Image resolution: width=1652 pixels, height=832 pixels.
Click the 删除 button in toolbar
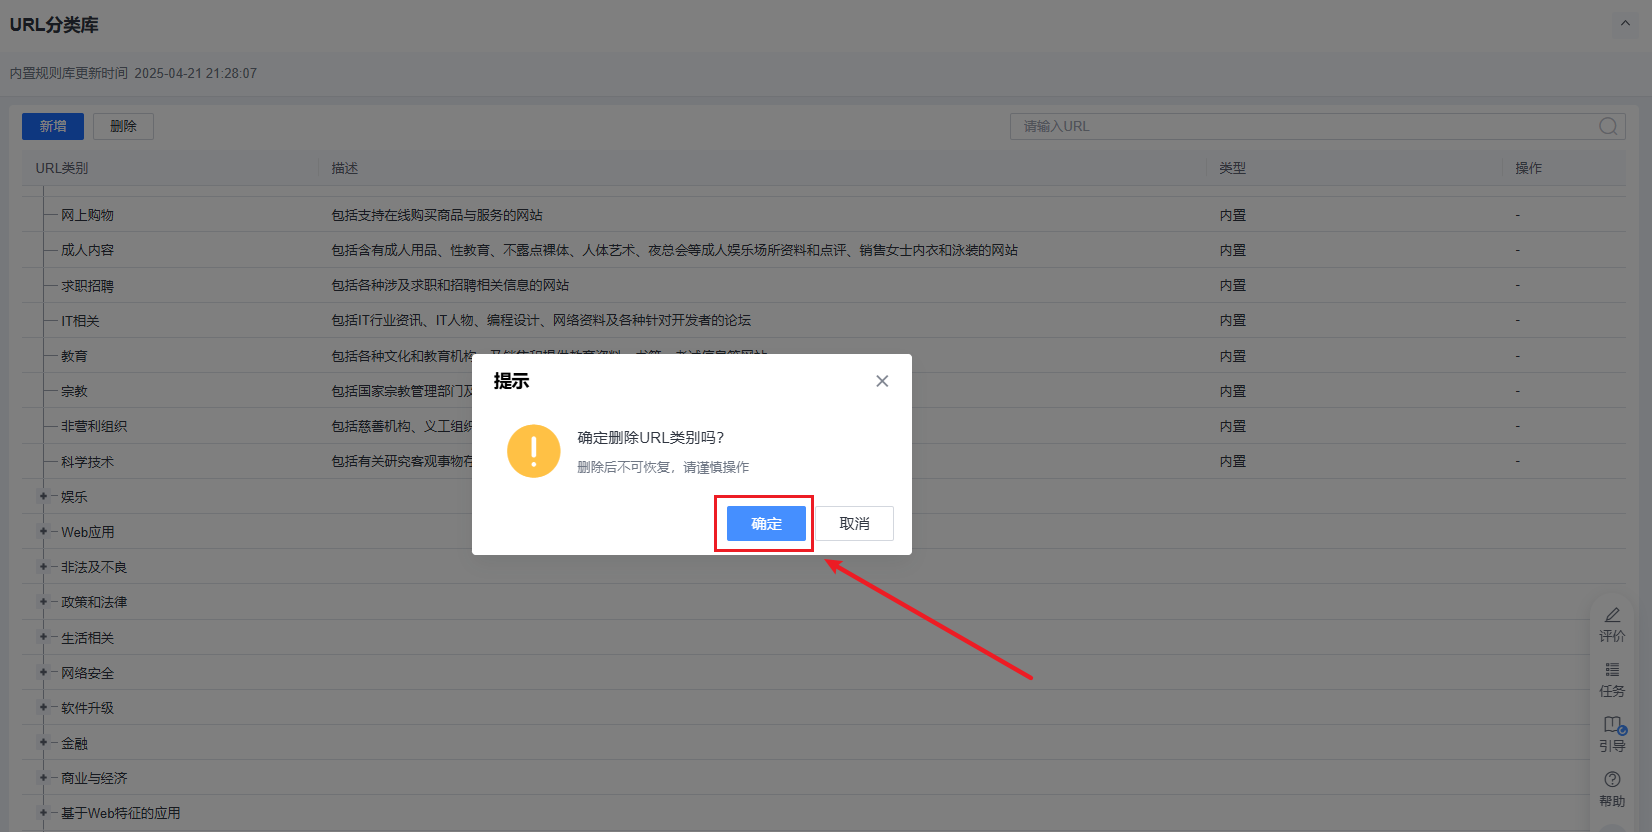tap(123, 126)
